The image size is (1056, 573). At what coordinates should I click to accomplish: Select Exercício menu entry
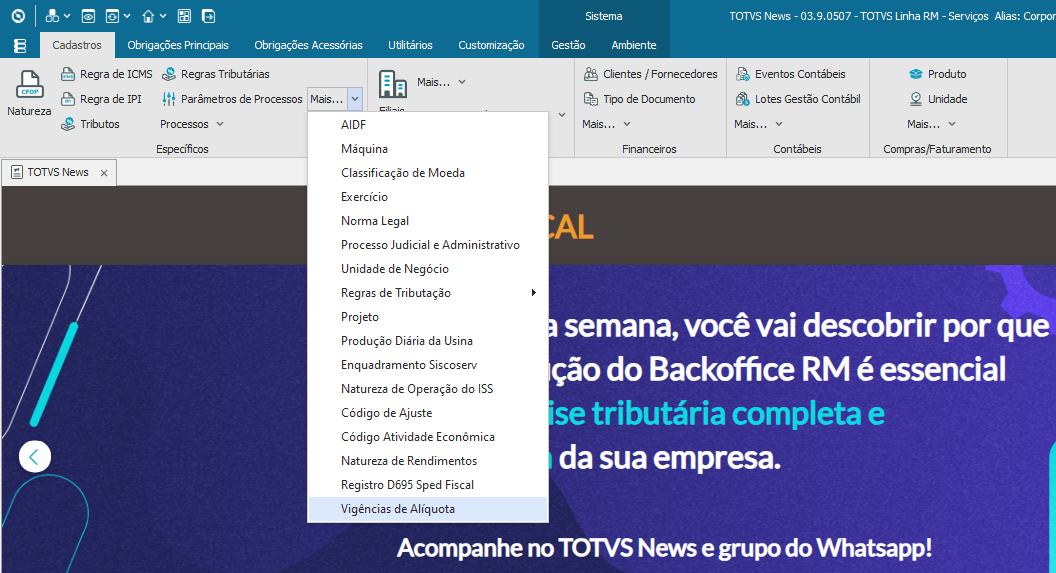coord(428,197)
